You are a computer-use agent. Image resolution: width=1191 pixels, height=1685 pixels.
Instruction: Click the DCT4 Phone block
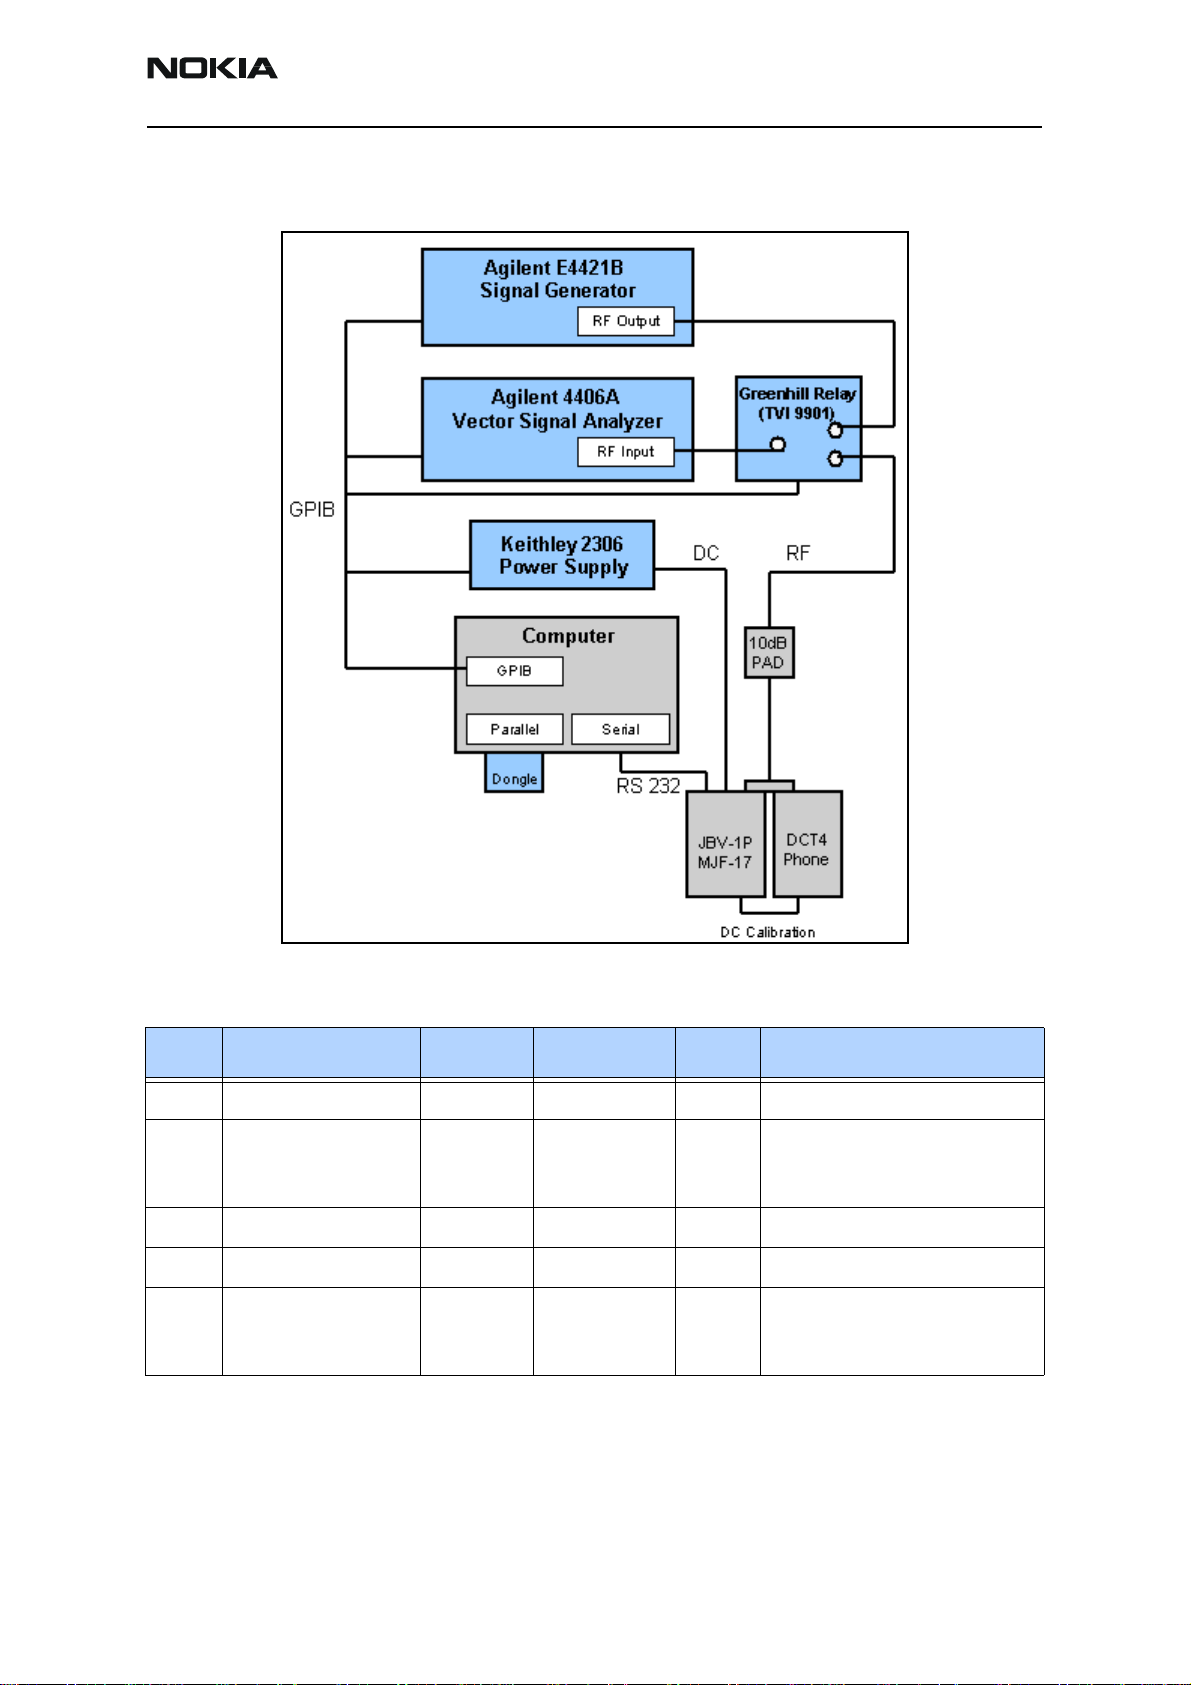tap(807, 849)
